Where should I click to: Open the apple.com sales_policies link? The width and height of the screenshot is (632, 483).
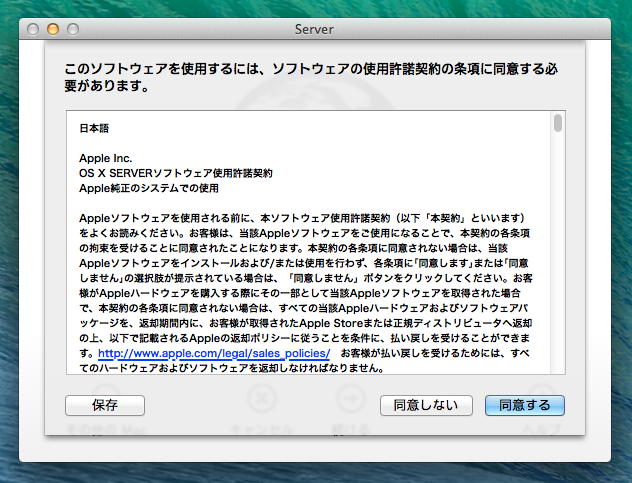[214, 353]
